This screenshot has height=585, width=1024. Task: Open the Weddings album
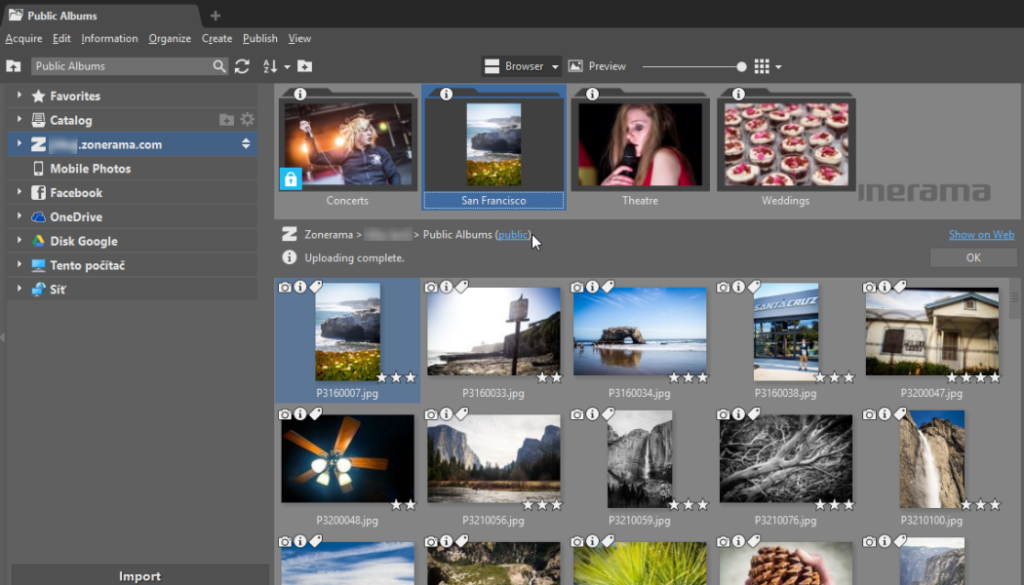786,148
